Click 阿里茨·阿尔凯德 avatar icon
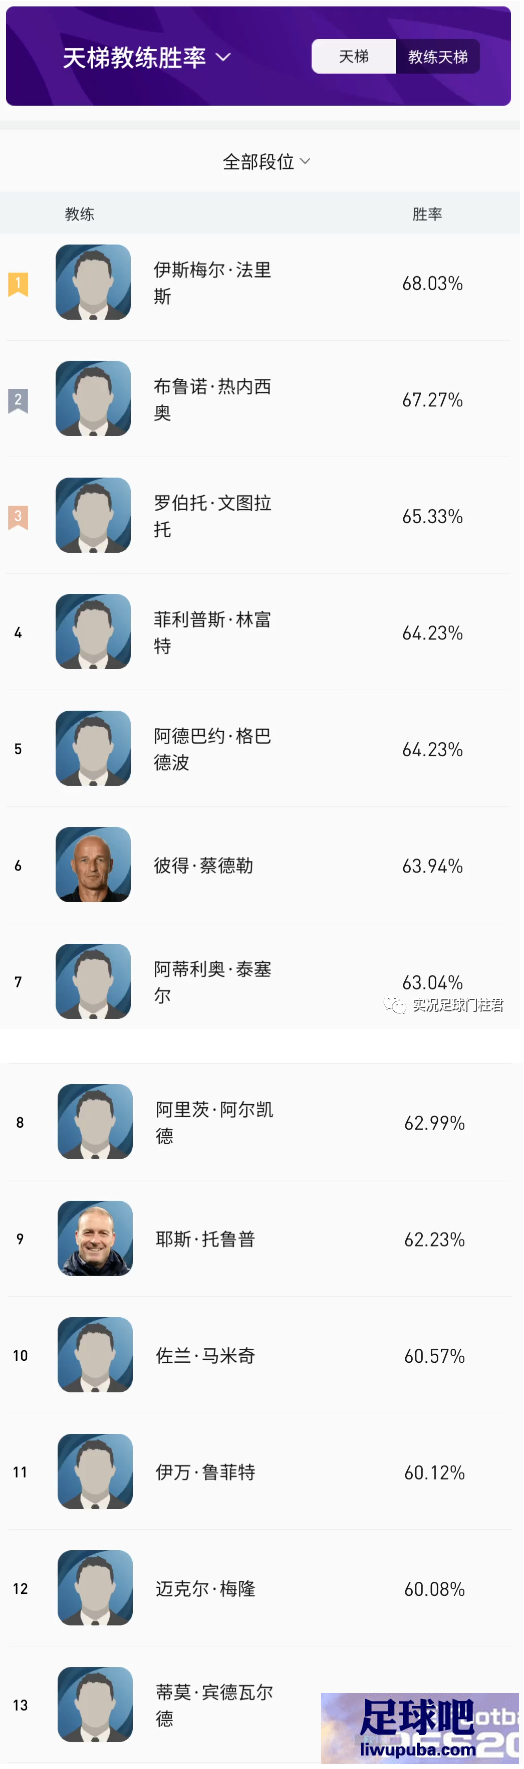Screen dimensions: 524x1769 pyautogui.click(x=95, y=1122)
